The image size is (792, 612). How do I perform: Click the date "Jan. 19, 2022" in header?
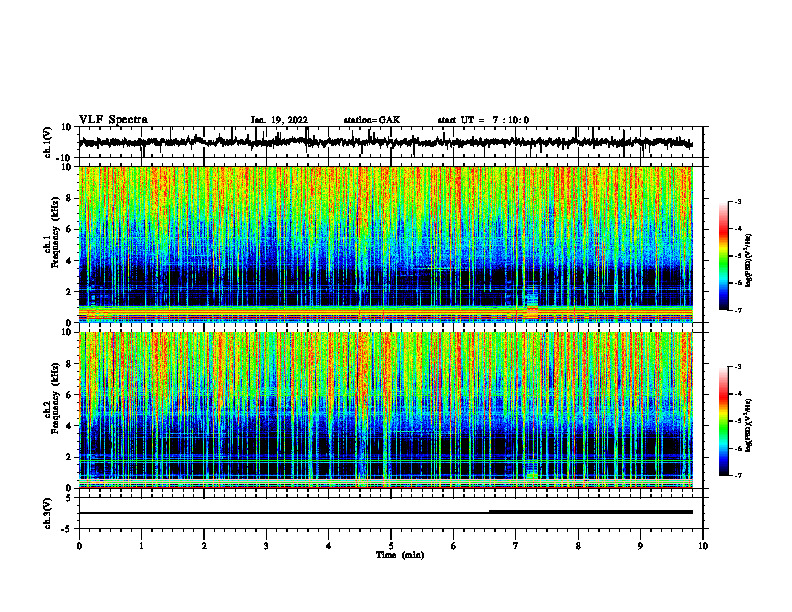point(279,120)
